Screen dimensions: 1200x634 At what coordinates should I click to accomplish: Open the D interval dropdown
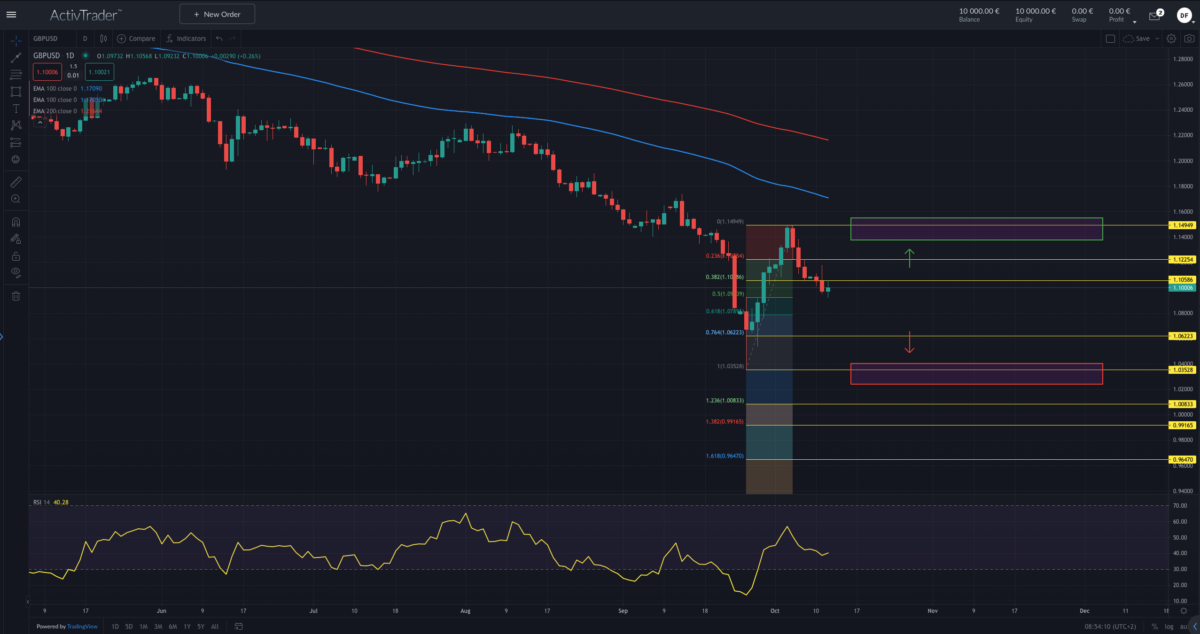(x=86, y=38)
